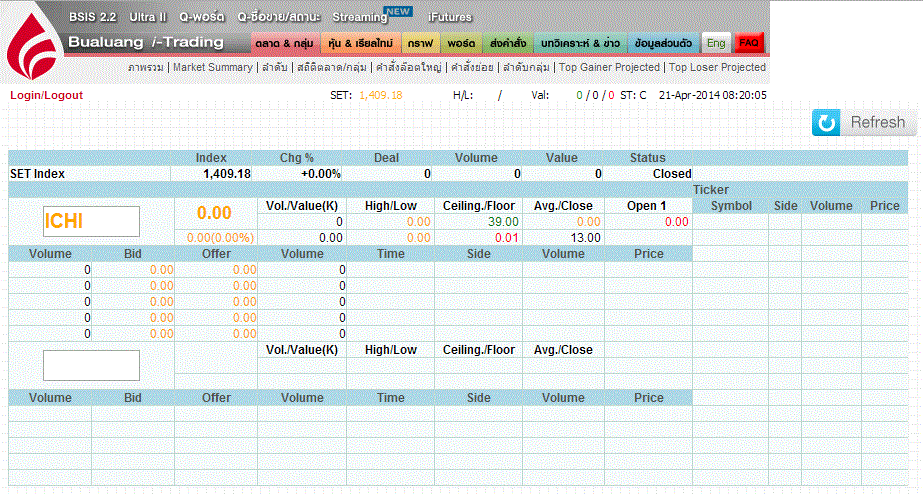This screenshot has width=923, height=494.
Task: Open Top Loser Projected link
Action: coord(717,67)
